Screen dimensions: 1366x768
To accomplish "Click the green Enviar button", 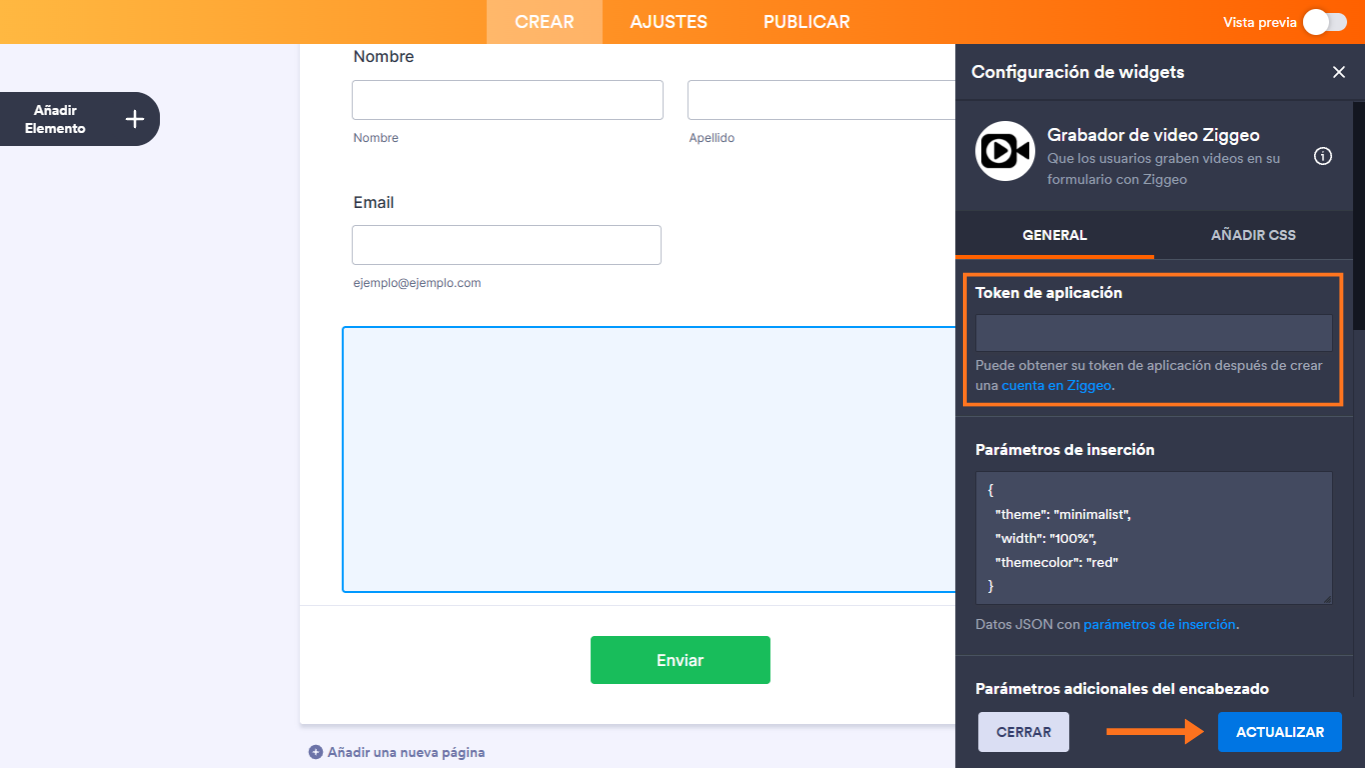I will tap(680, 660).
